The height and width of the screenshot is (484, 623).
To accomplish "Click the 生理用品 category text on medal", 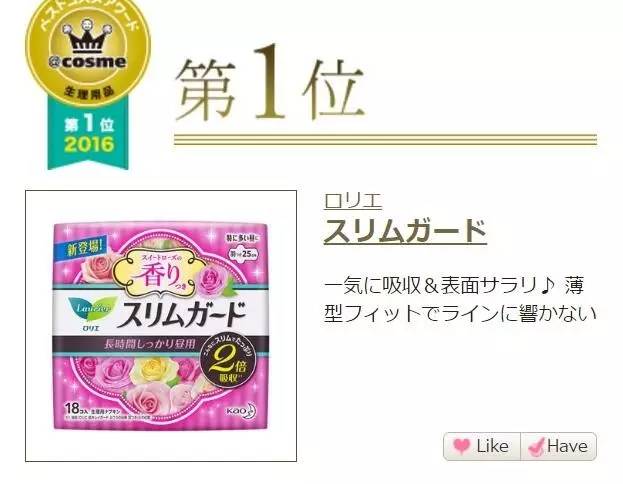I will click(89, 92).
